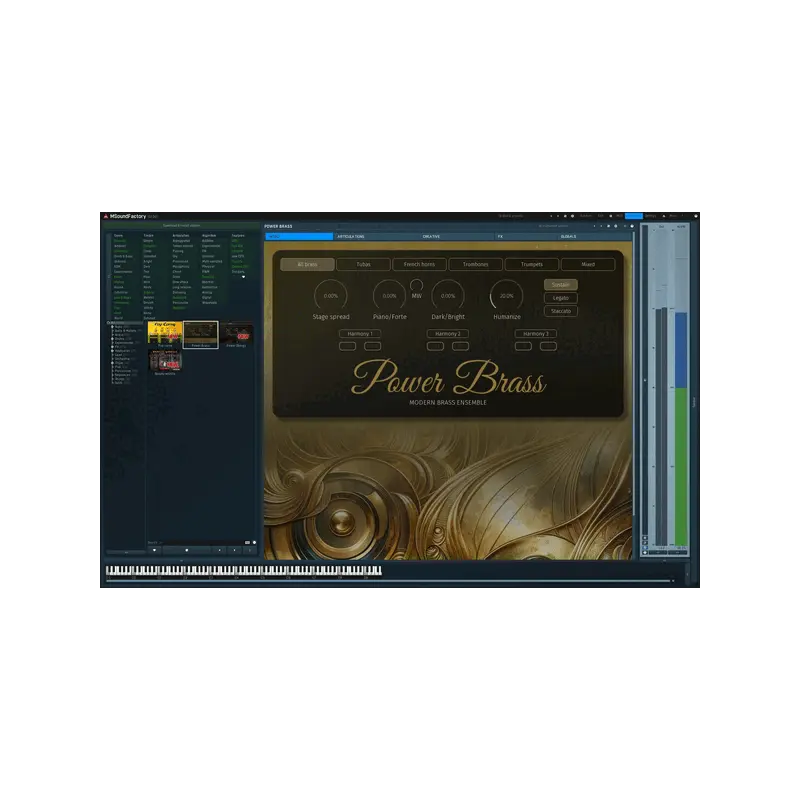Choose the All brass section

[x=307, y=264]
